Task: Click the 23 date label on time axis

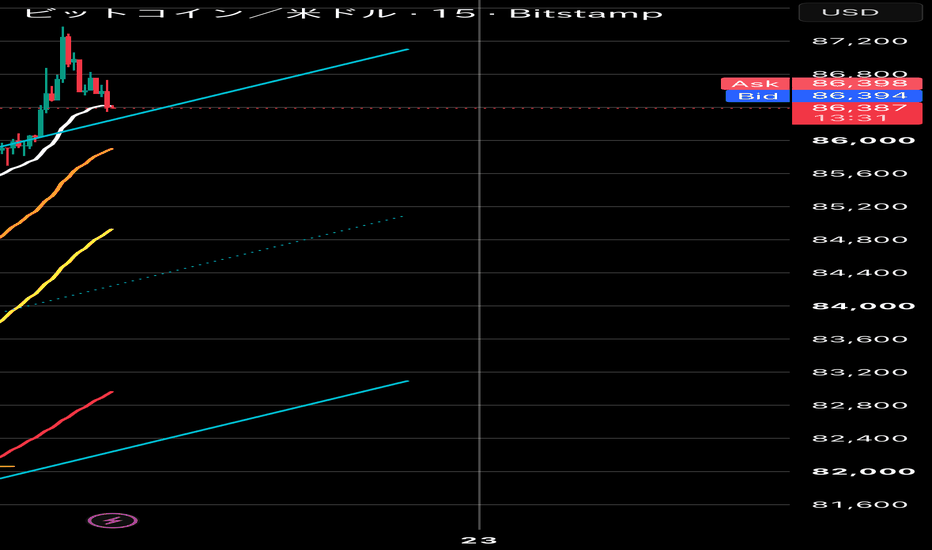Action: click(479, 540)
